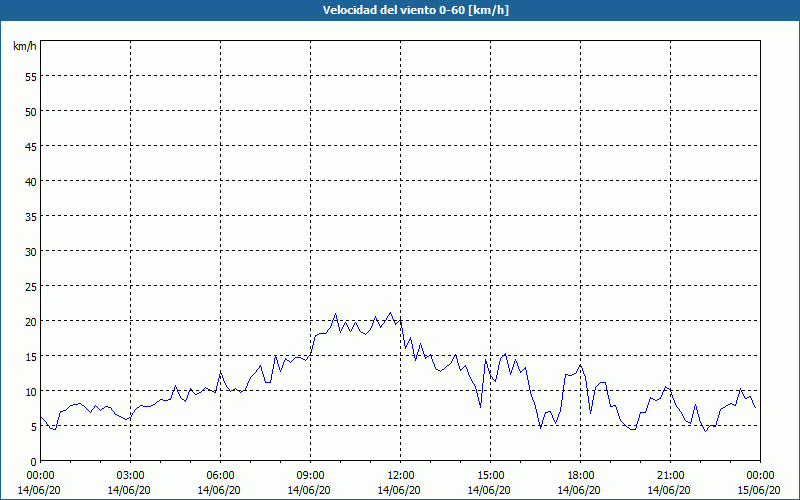Click the 40 value on the y-axis
The height and width of the screenshot is (500, 800).
(31, 182)
